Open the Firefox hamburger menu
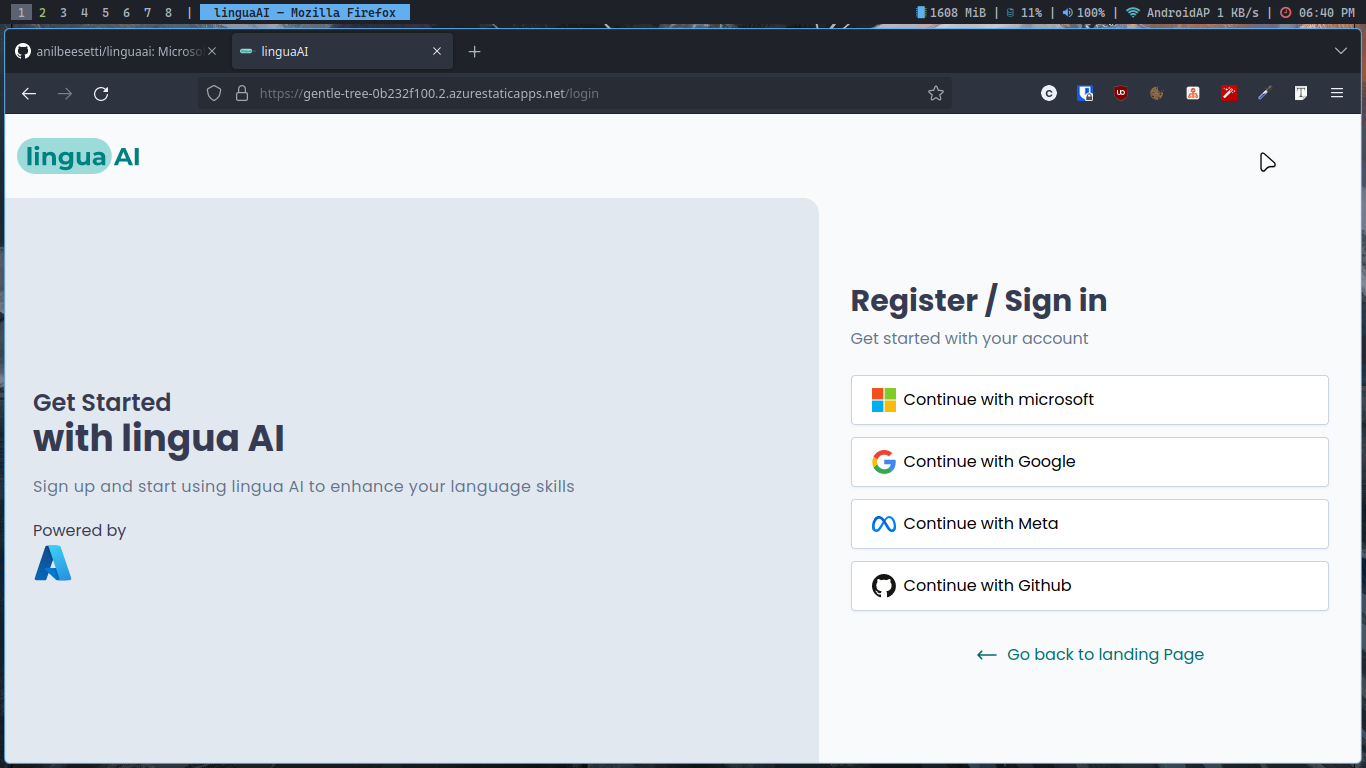The image size is (1366, 768). click(x=1337, y=93)
